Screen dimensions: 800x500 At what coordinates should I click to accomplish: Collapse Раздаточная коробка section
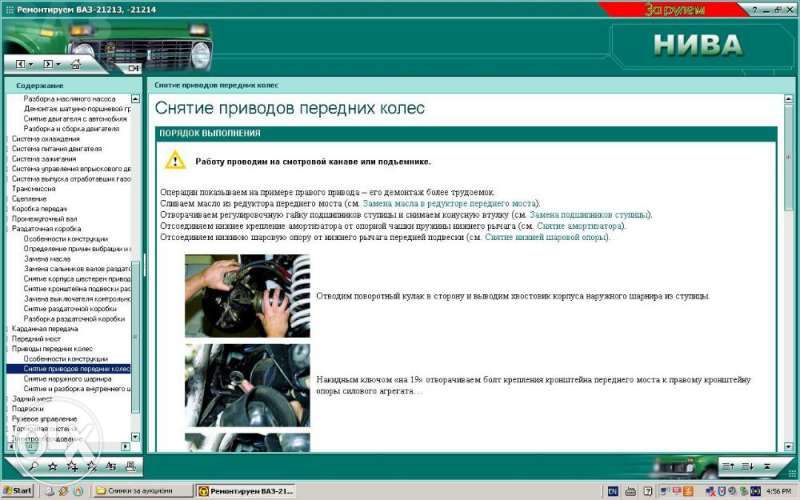(46, 229)
